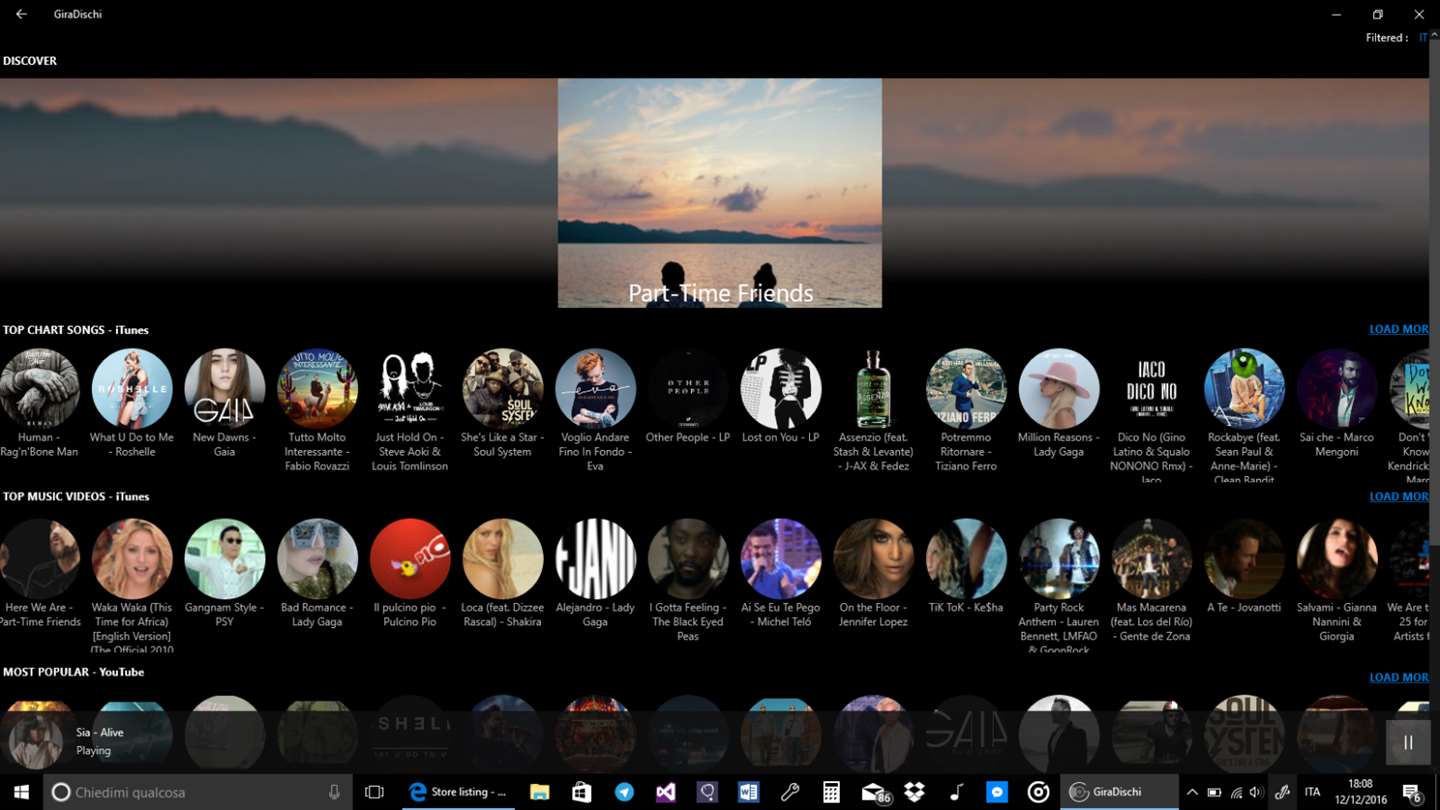Select Lost on You by LP
The image size is (1440, 810).
tap(780, 389)
